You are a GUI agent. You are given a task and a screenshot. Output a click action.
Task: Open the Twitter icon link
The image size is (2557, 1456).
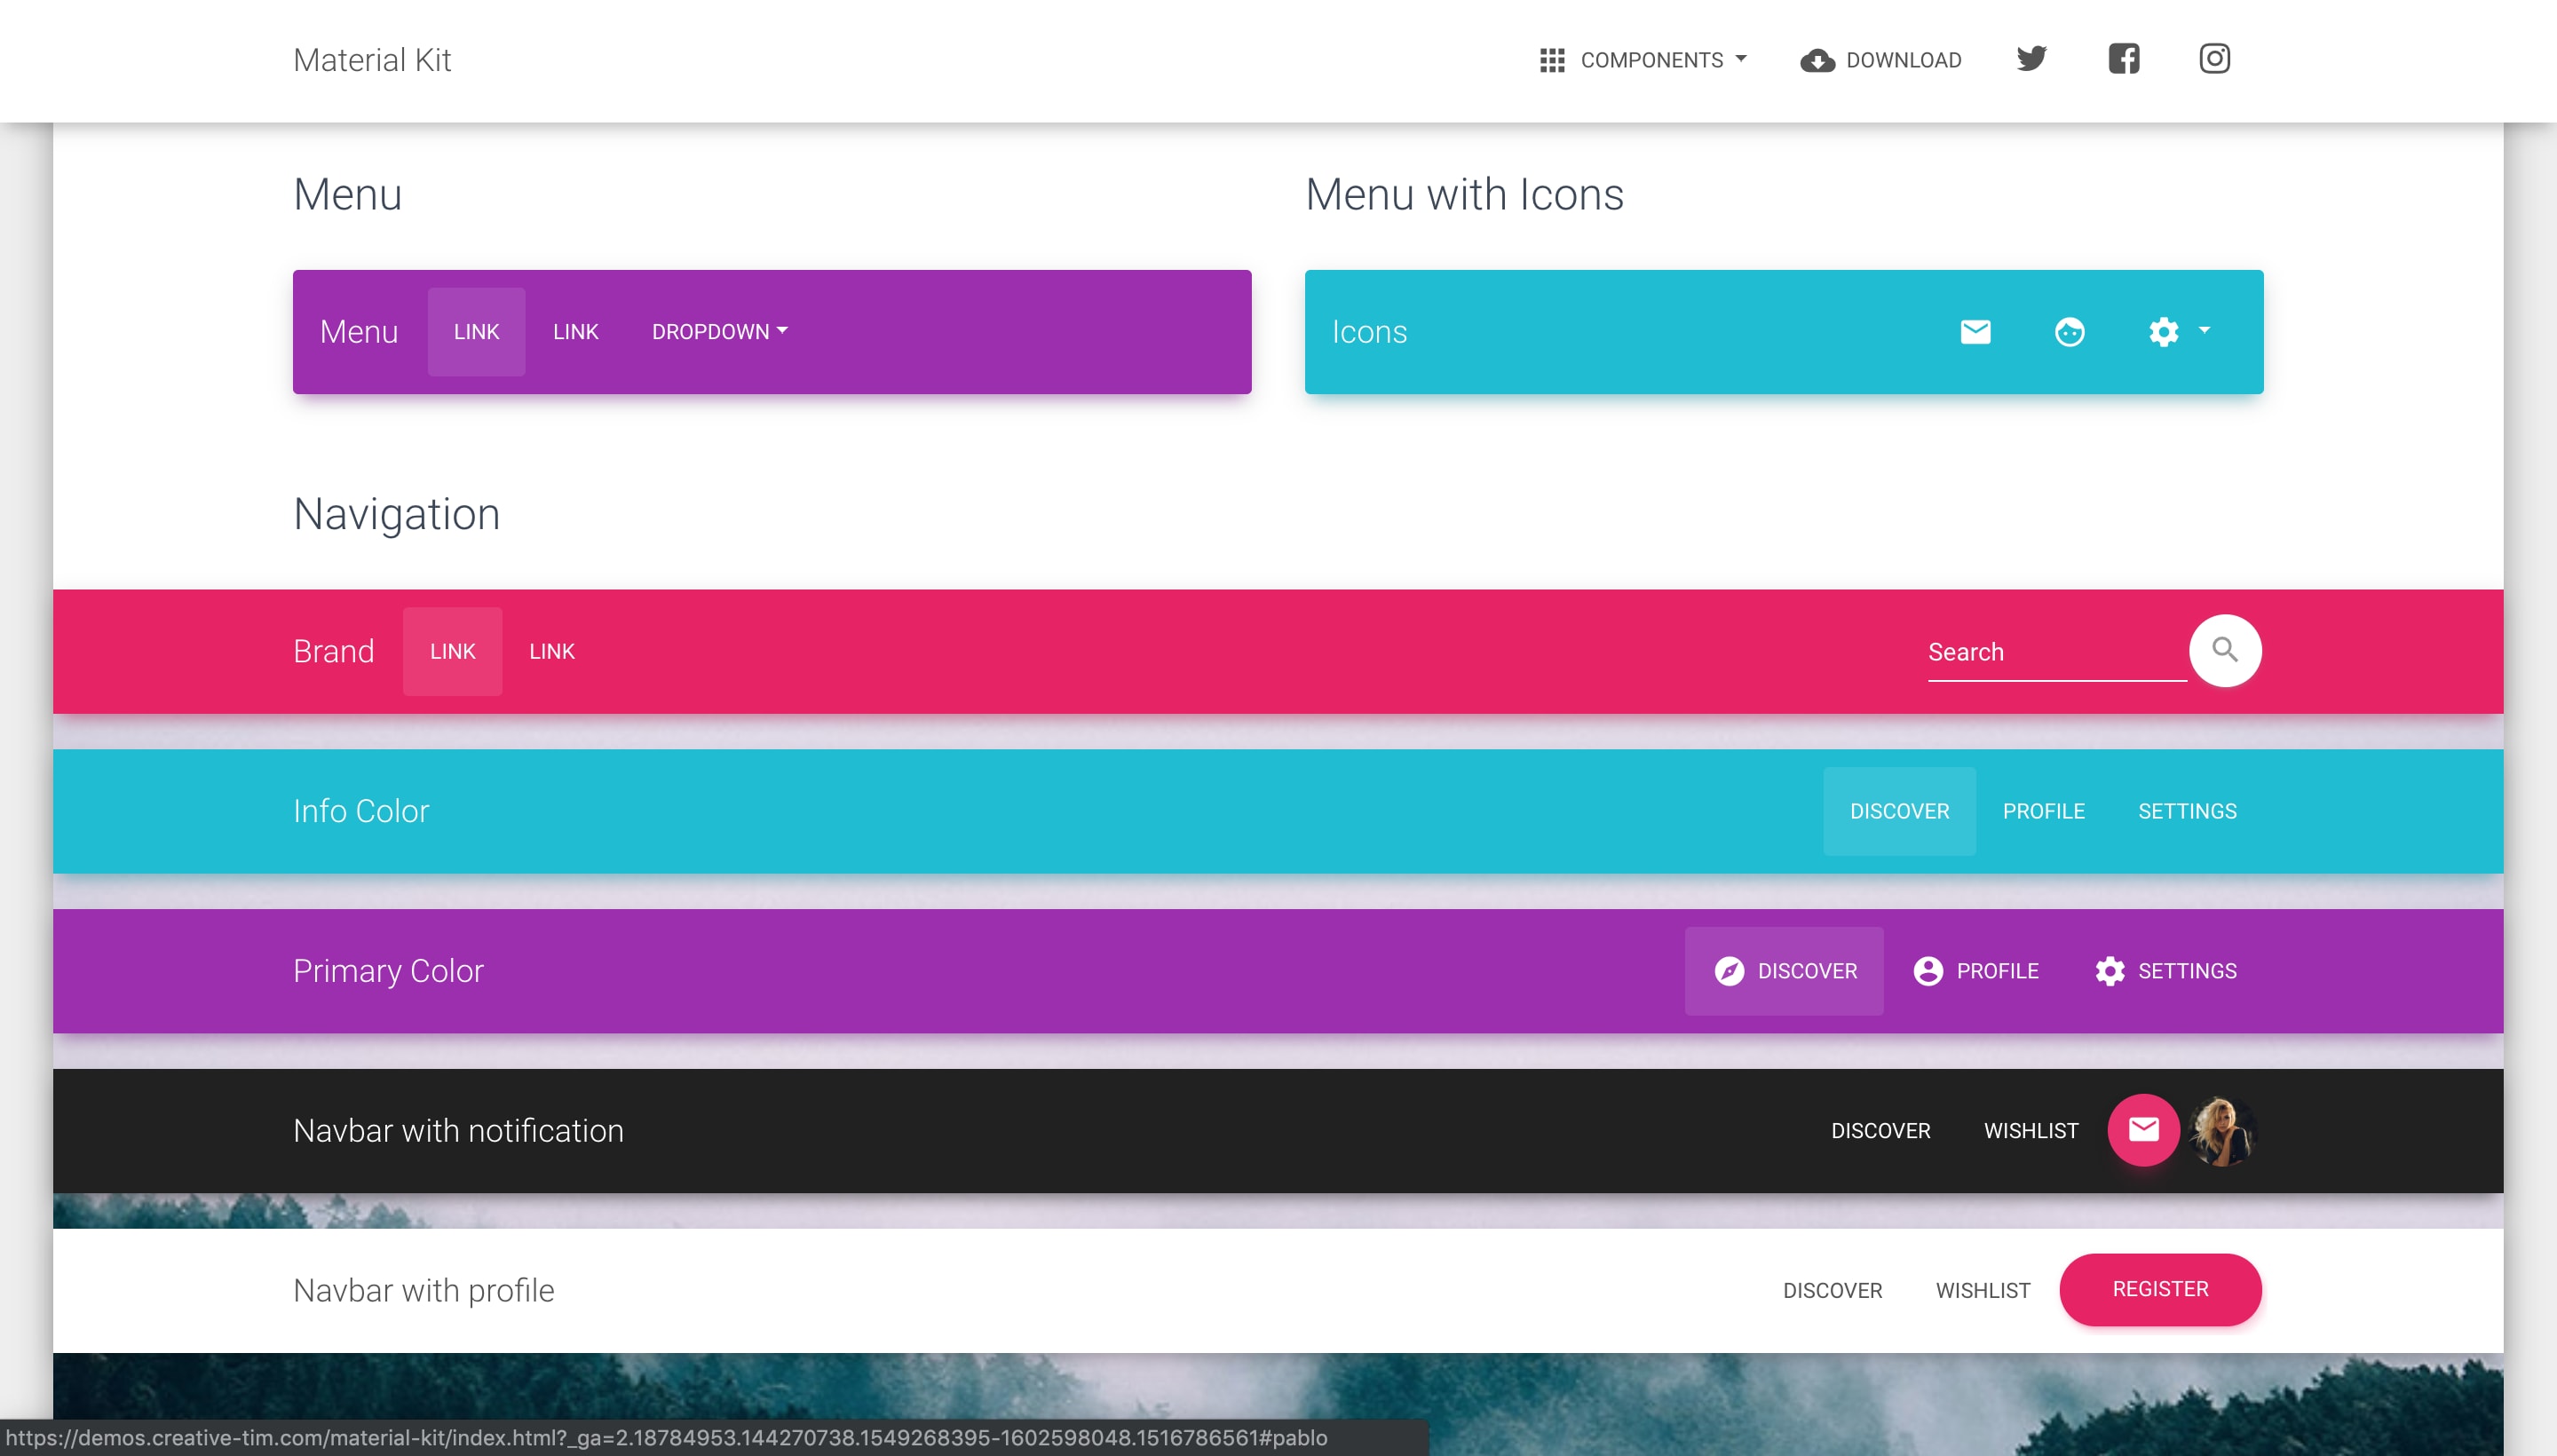[2031, 59]
